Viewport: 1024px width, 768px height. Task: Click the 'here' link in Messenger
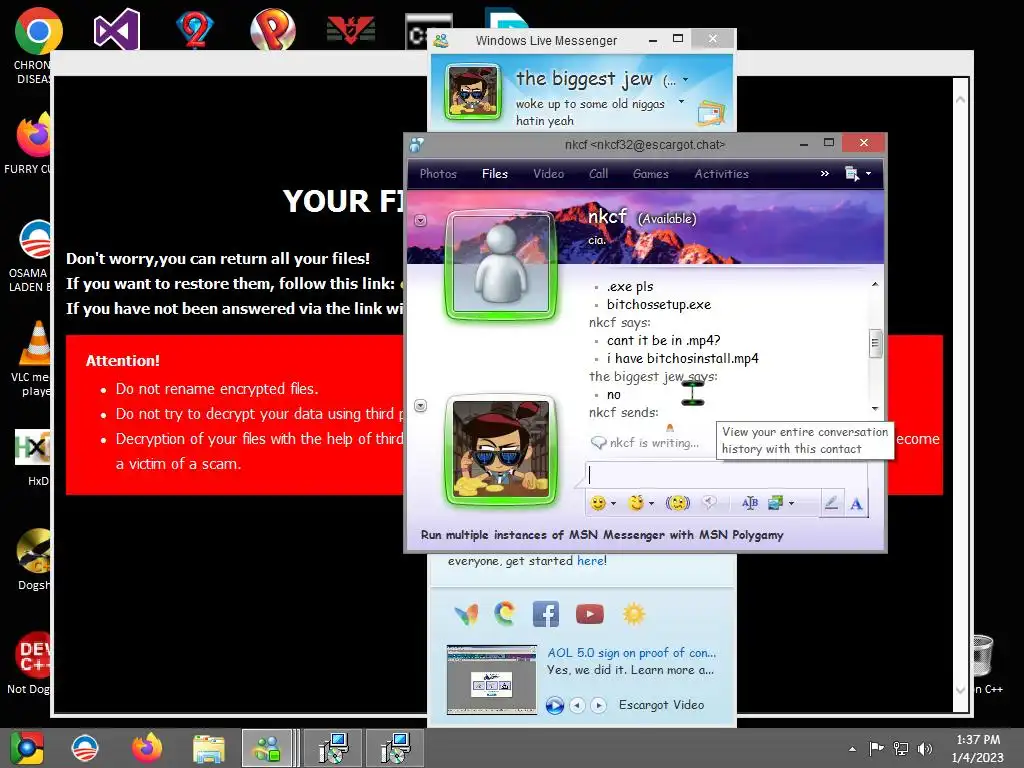(590, 560)
